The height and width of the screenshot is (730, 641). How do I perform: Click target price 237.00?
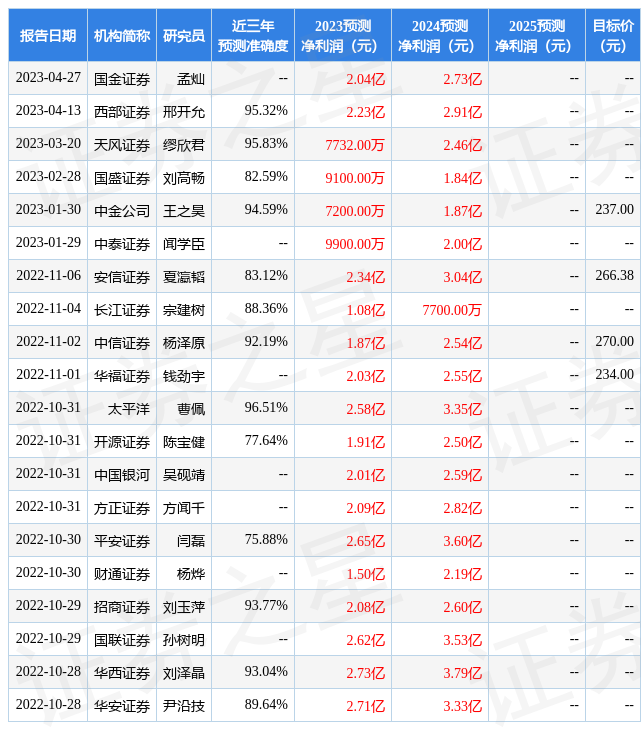coord(614,210)
